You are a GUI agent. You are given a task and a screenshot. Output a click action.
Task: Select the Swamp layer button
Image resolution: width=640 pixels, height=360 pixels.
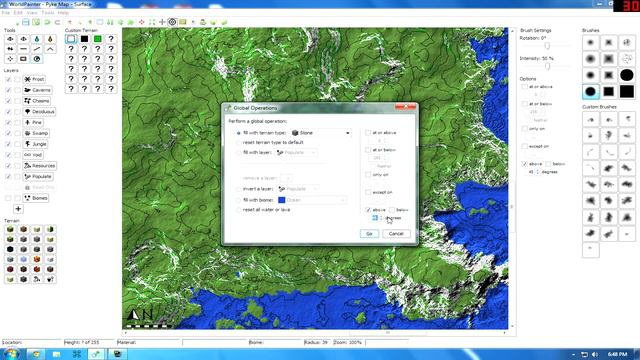pyautogui.click(x=36, y=133)
